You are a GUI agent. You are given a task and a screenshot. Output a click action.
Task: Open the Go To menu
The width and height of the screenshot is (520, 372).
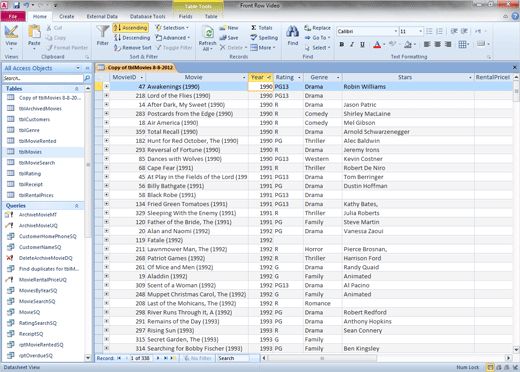(317, 38)
